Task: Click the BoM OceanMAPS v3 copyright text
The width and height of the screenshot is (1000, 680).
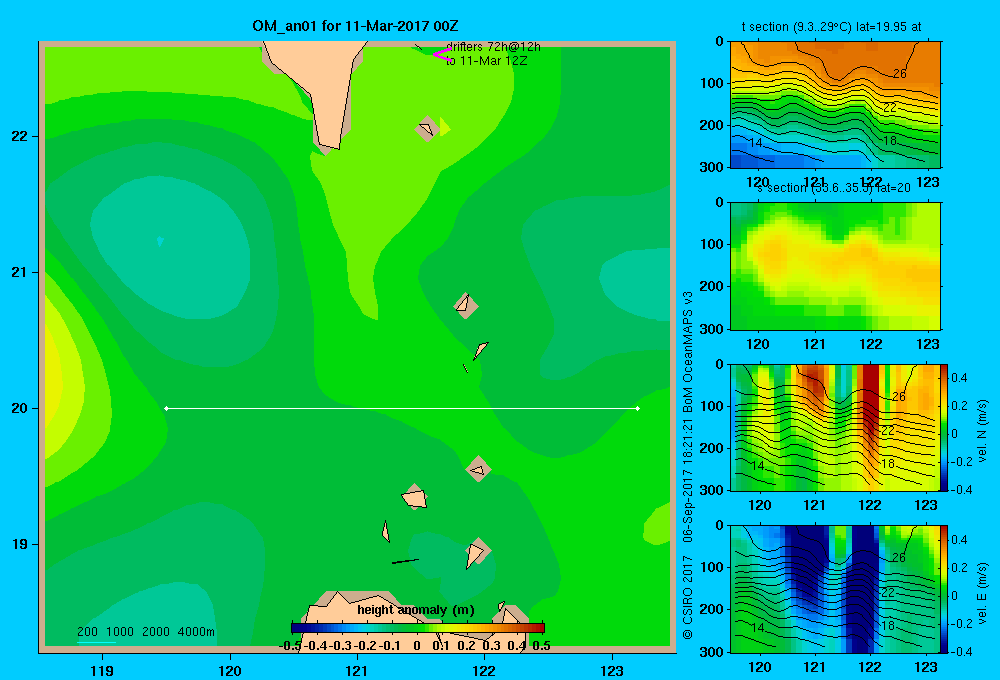Action: pos(688,466)
